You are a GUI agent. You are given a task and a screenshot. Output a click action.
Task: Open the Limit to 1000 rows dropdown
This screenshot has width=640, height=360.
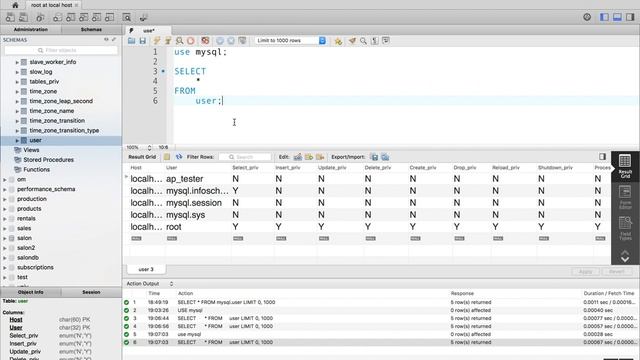291,41
